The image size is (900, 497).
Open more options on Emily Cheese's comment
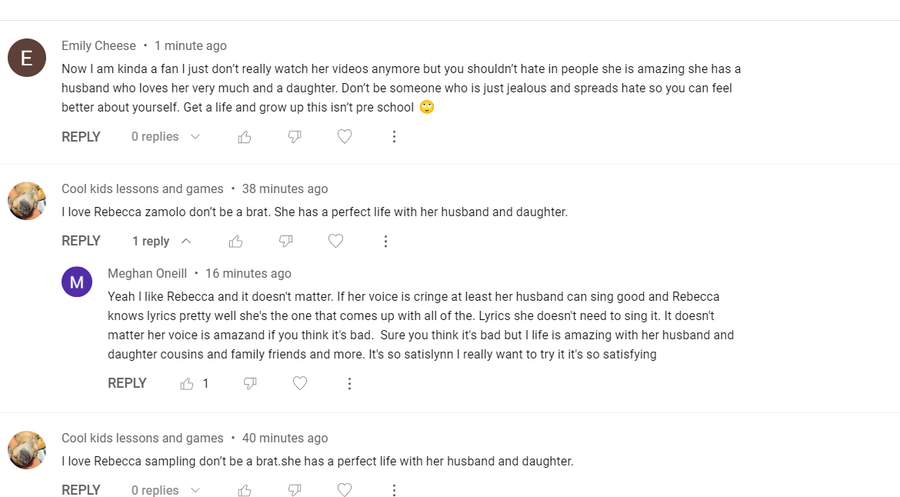(x=394, y=137)
